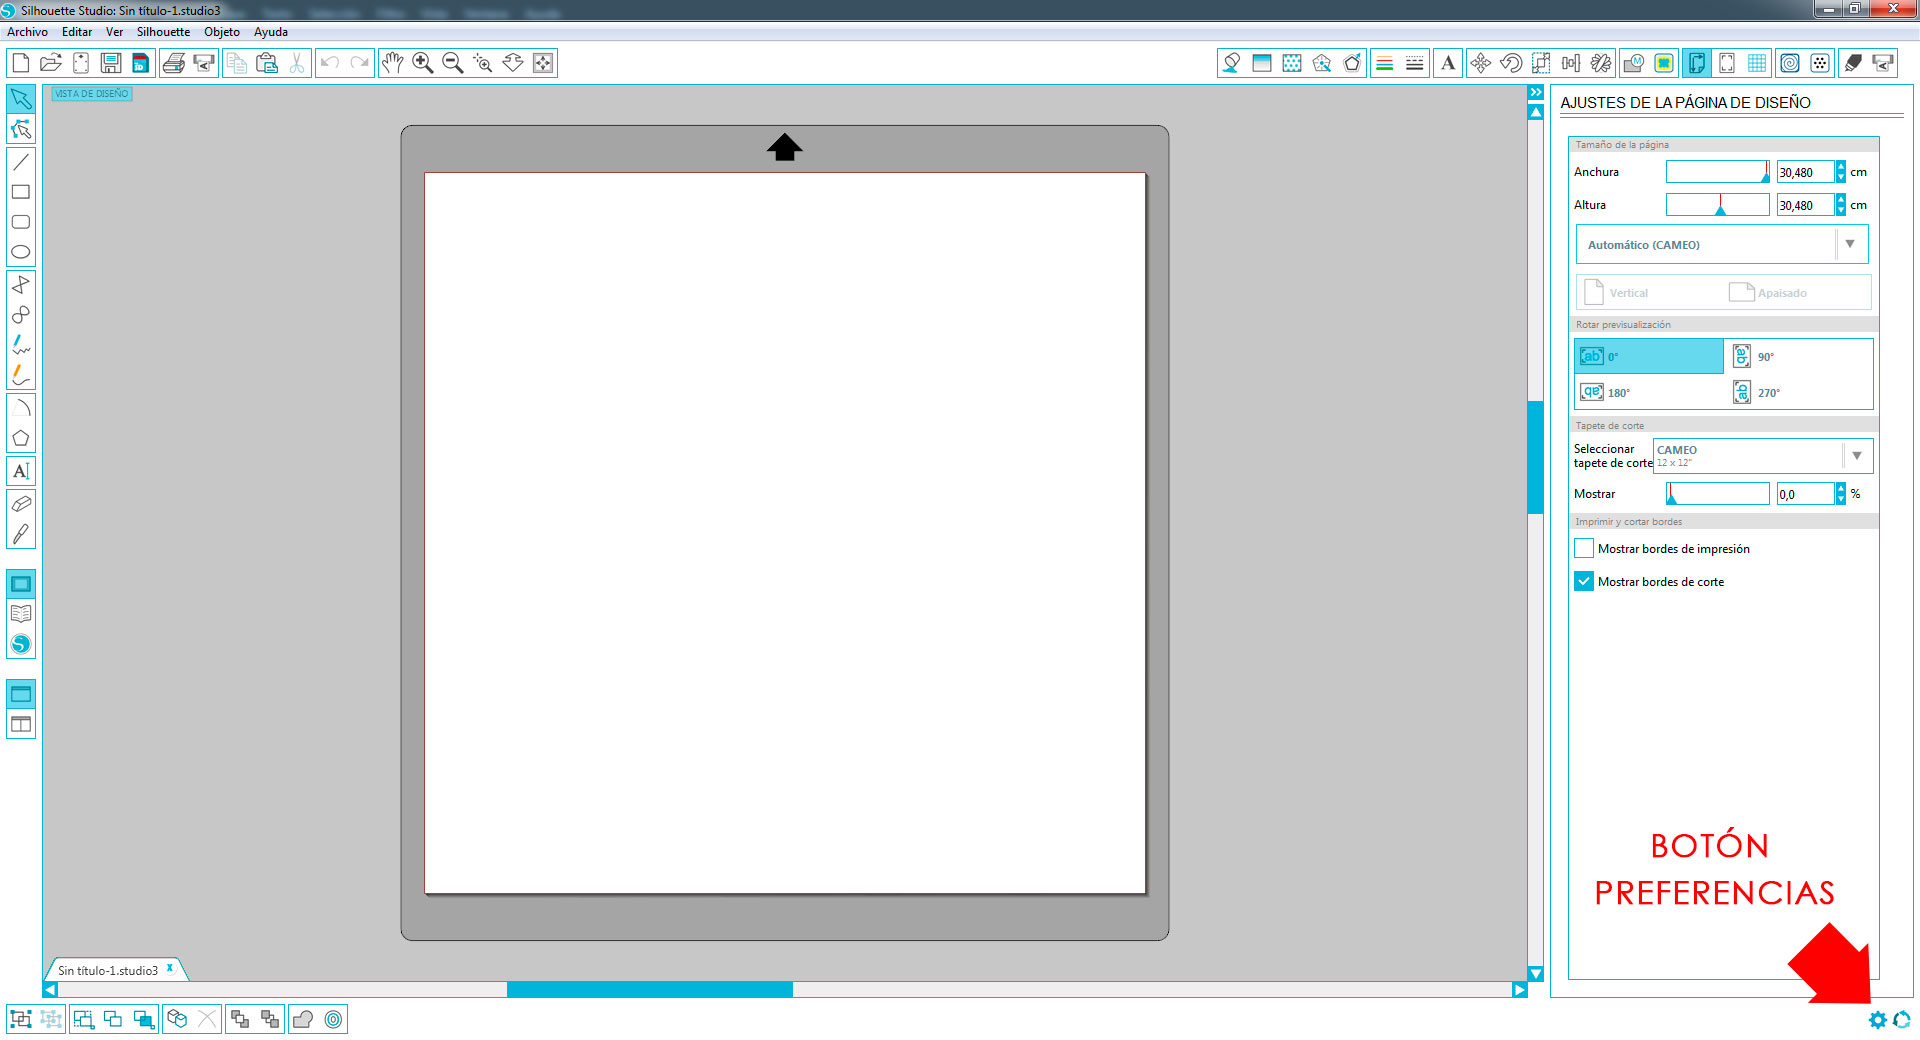Open the Editar menu
This screenshot has height=1040, width=1920.
click(77, 32)
